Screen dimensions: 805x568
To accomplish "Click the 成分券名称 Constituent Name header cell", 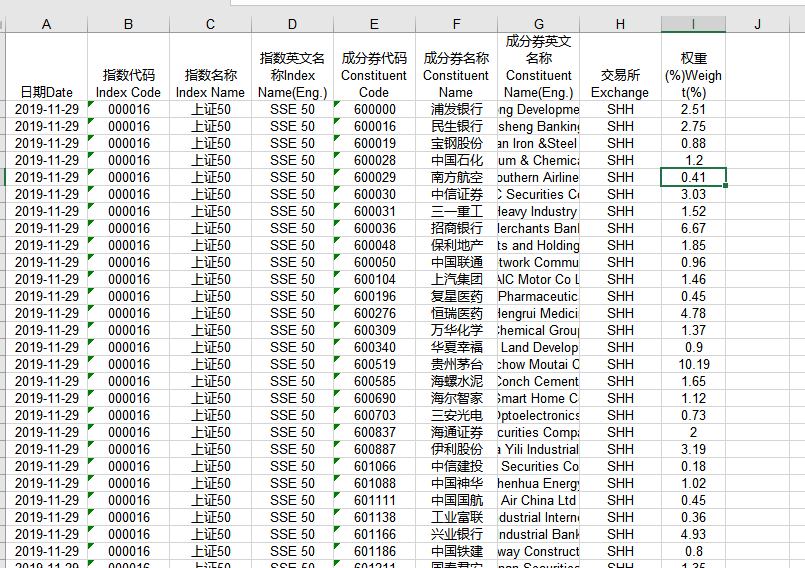I will [456, 67].
